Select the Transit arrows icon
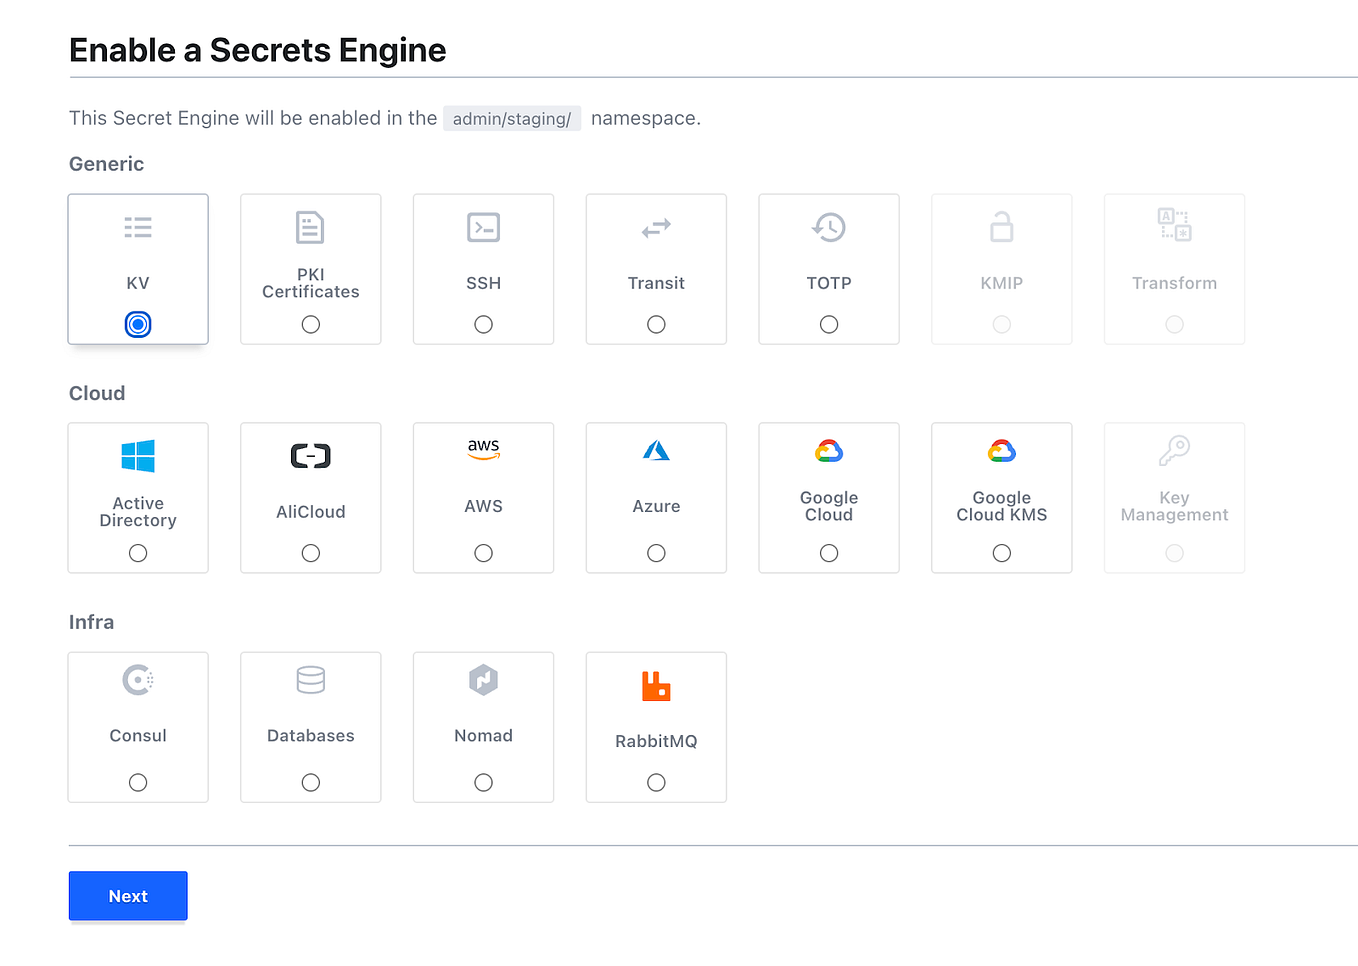Image resolution: width=1358 pixels, height=966 pixels. pos(656,227)
